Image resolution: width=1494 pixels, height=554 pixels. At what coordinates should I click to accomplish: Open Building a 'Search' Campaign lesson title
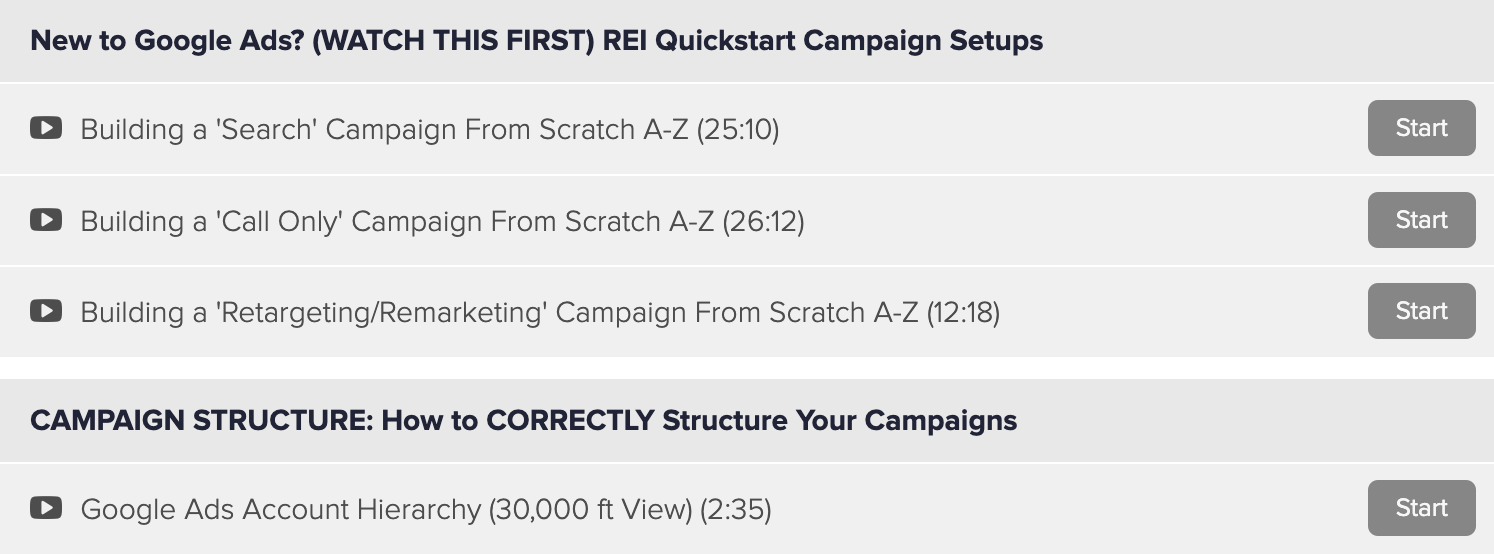click(x=430, y=129)
